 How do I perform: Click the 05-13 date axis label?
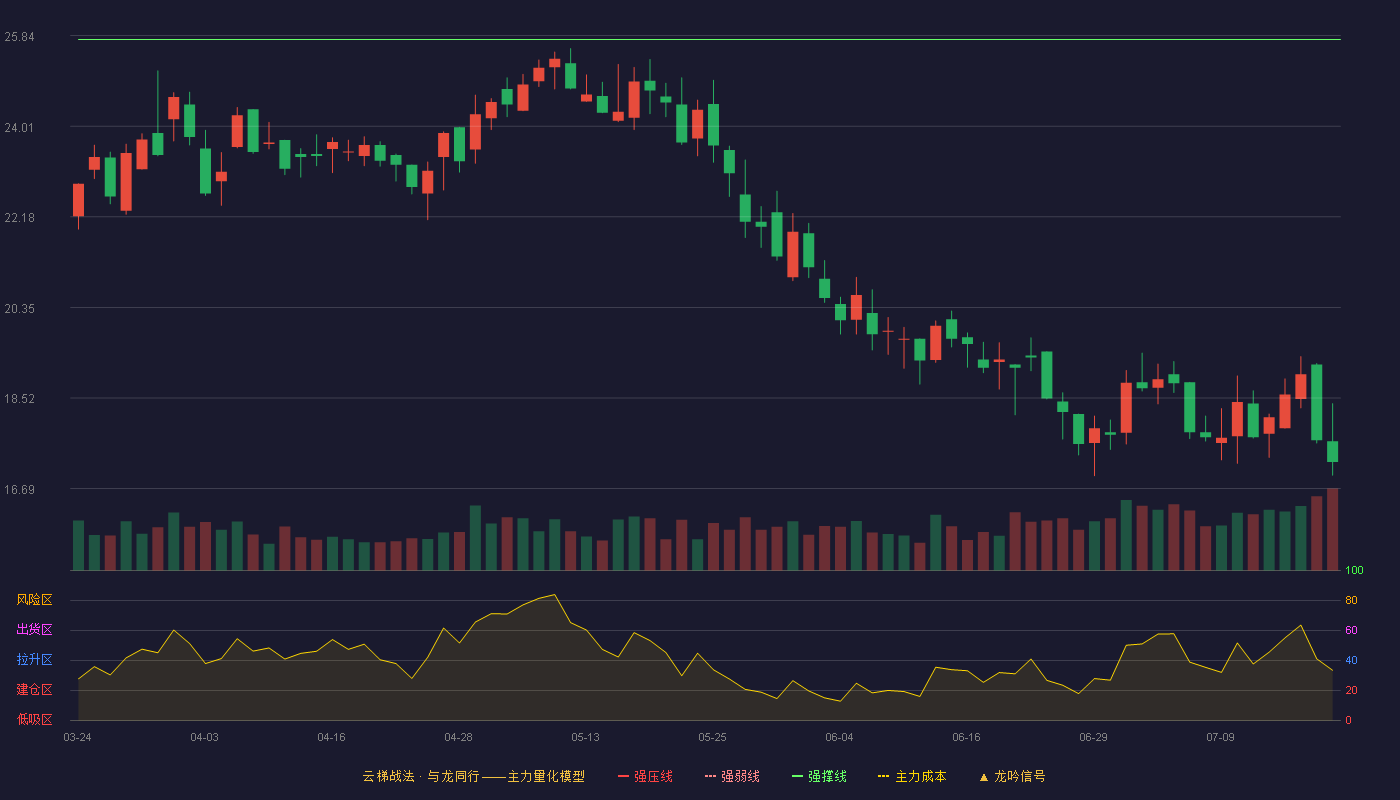point(585,737)
